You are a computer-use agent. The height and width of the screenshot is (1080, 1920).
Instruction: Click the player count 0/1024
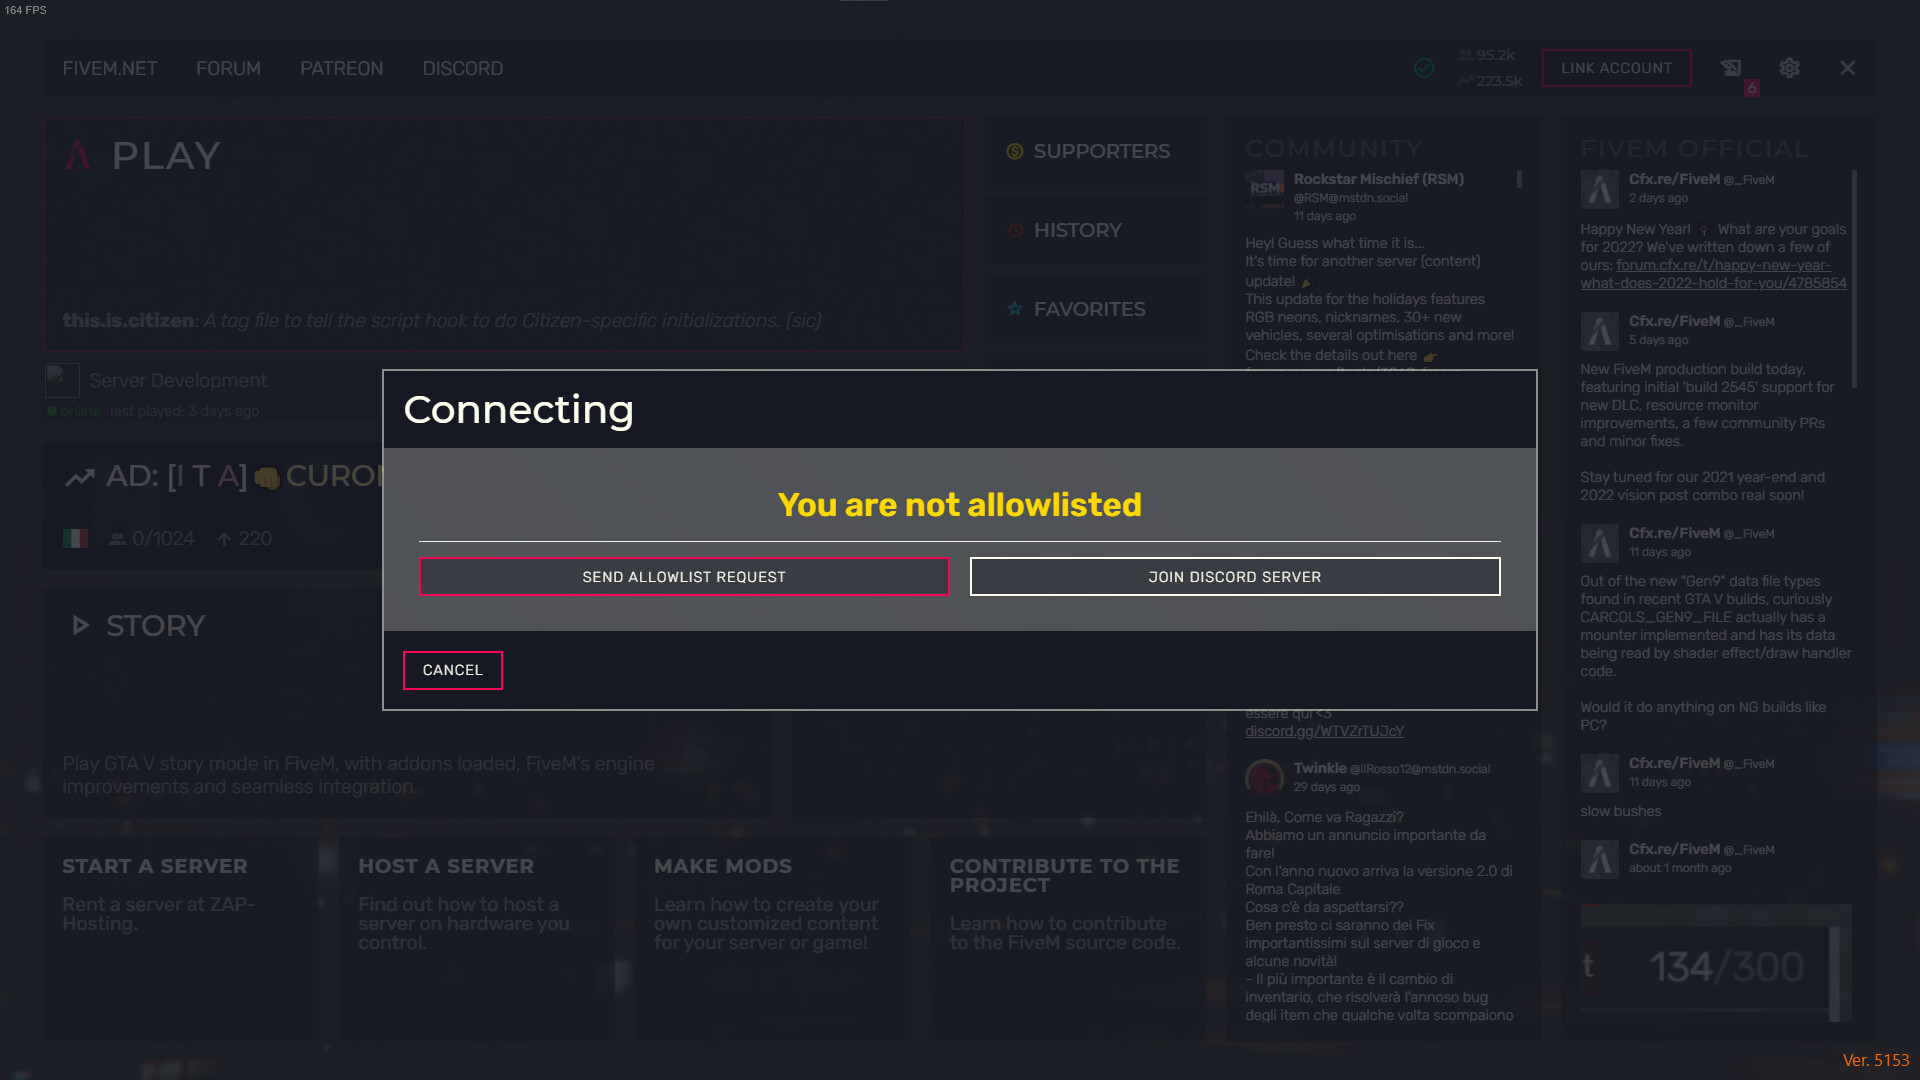(x=152, y=539)
